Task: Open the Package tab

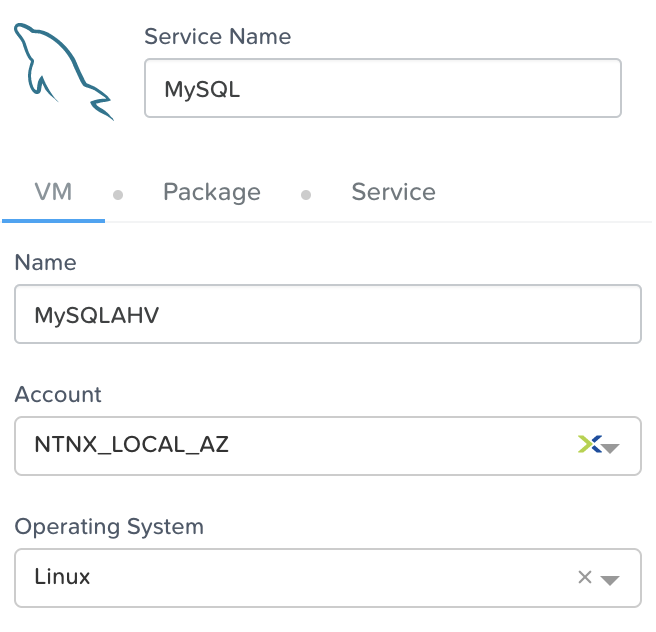Action: click(x=211, y=192)
